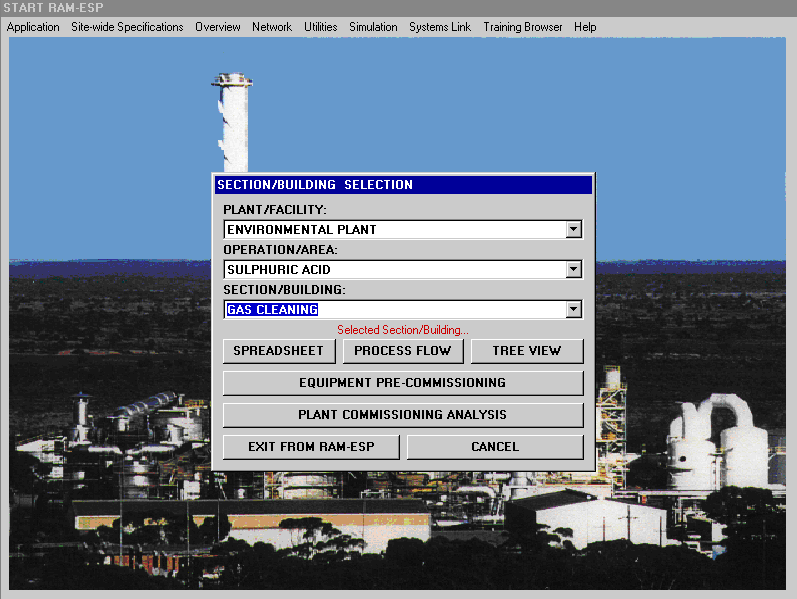Image resolution: width=797 pixels, height=599 pixels.
Task: Click the OPERATION/AREA: label
Action: [281, 250]
